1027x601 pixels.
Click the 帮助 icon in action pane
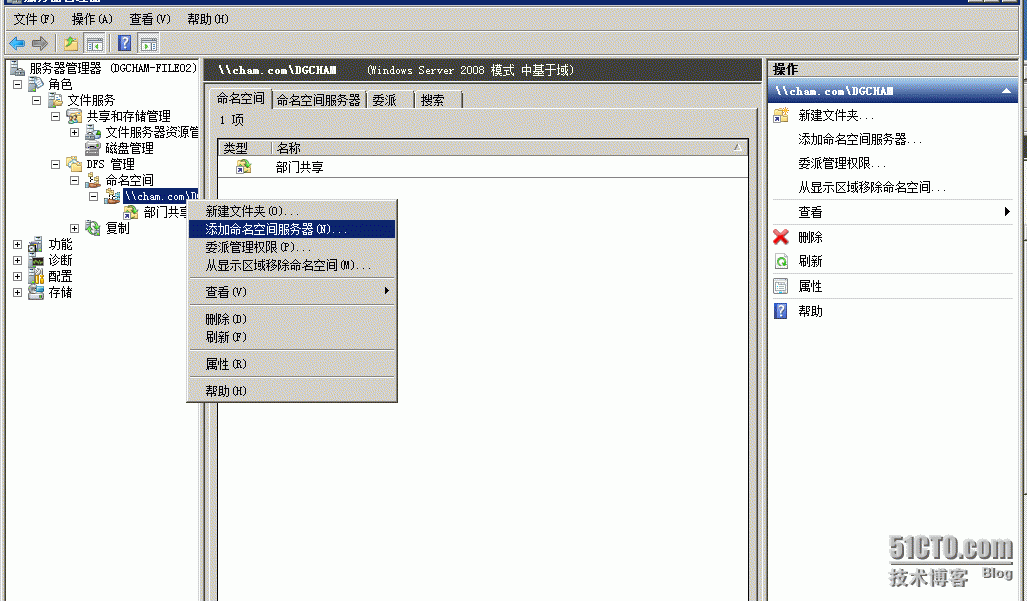point(781,311)
